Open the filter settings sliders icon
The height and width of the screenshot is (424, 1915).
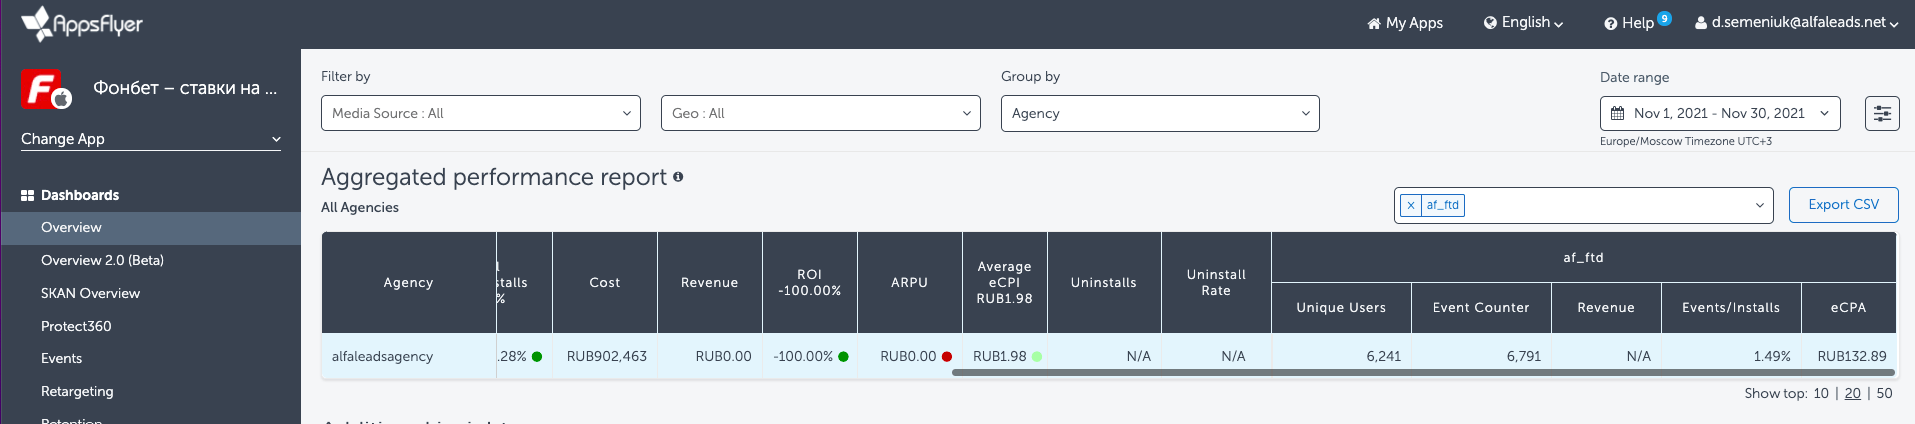[1882, 113]
